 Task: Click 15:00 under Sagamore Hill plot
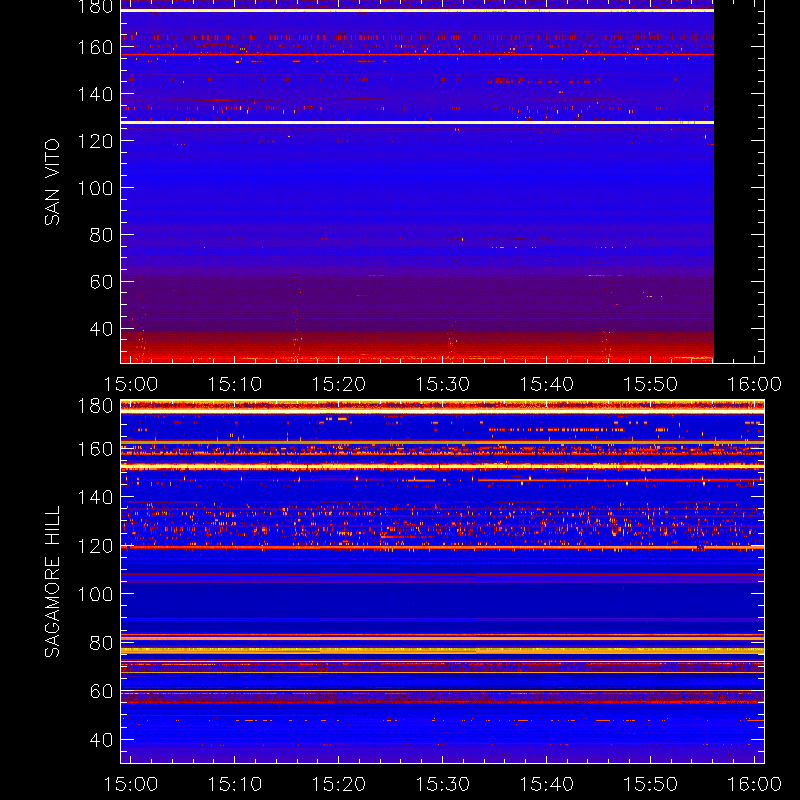(x=131, y=784)
